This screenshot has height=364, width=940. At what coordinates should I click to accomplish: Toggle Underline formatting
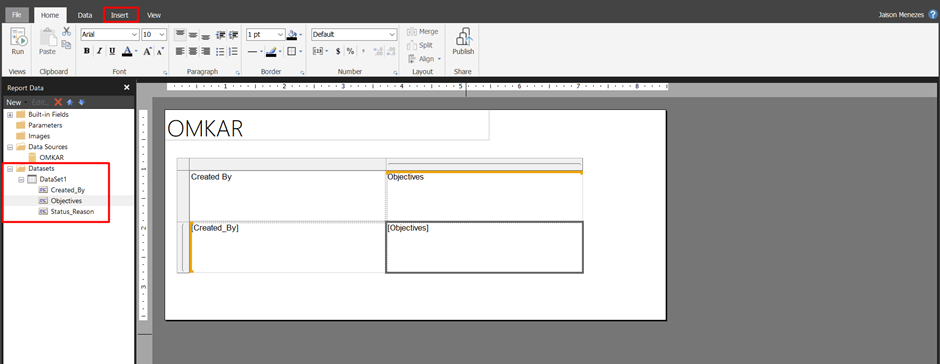click(112, 52)
